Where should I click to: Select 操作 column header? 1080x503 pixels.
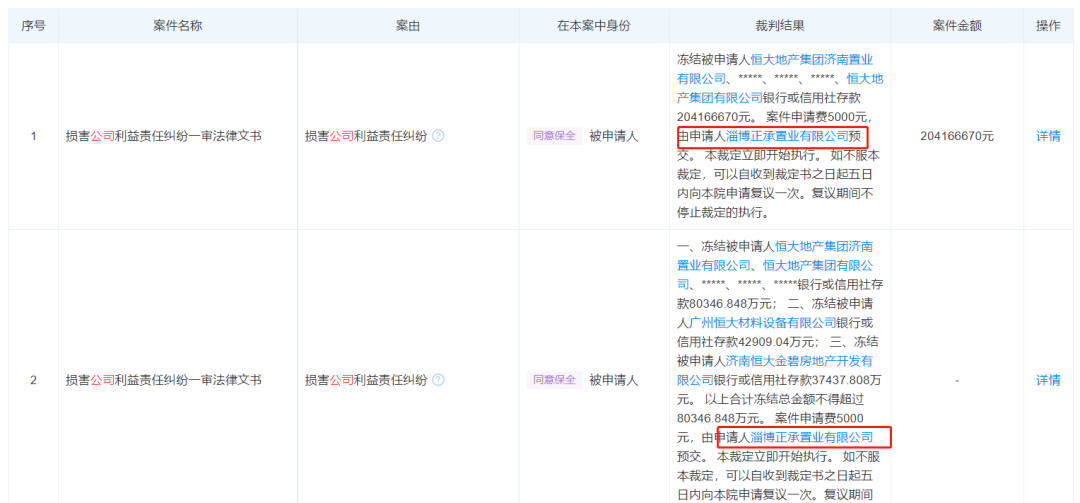(1048, 25)
